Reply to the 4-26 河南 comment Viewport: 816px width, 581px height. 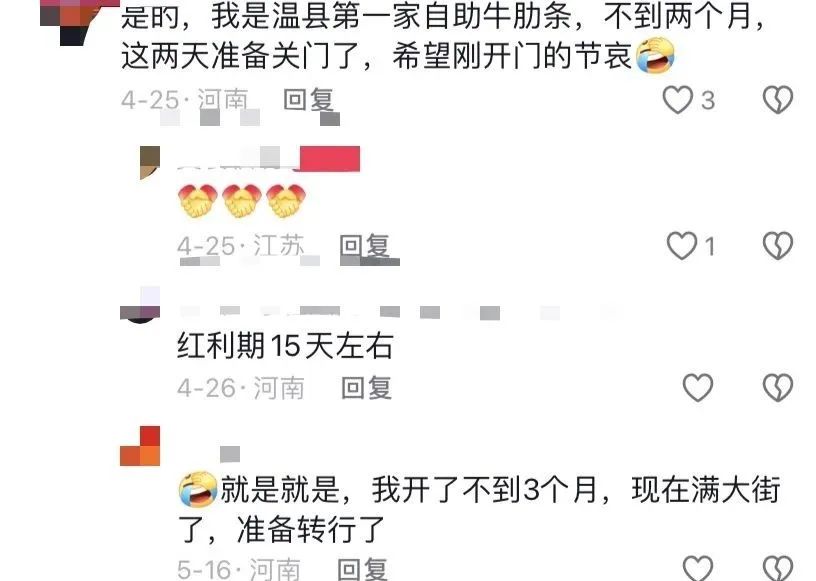point(366,388)
